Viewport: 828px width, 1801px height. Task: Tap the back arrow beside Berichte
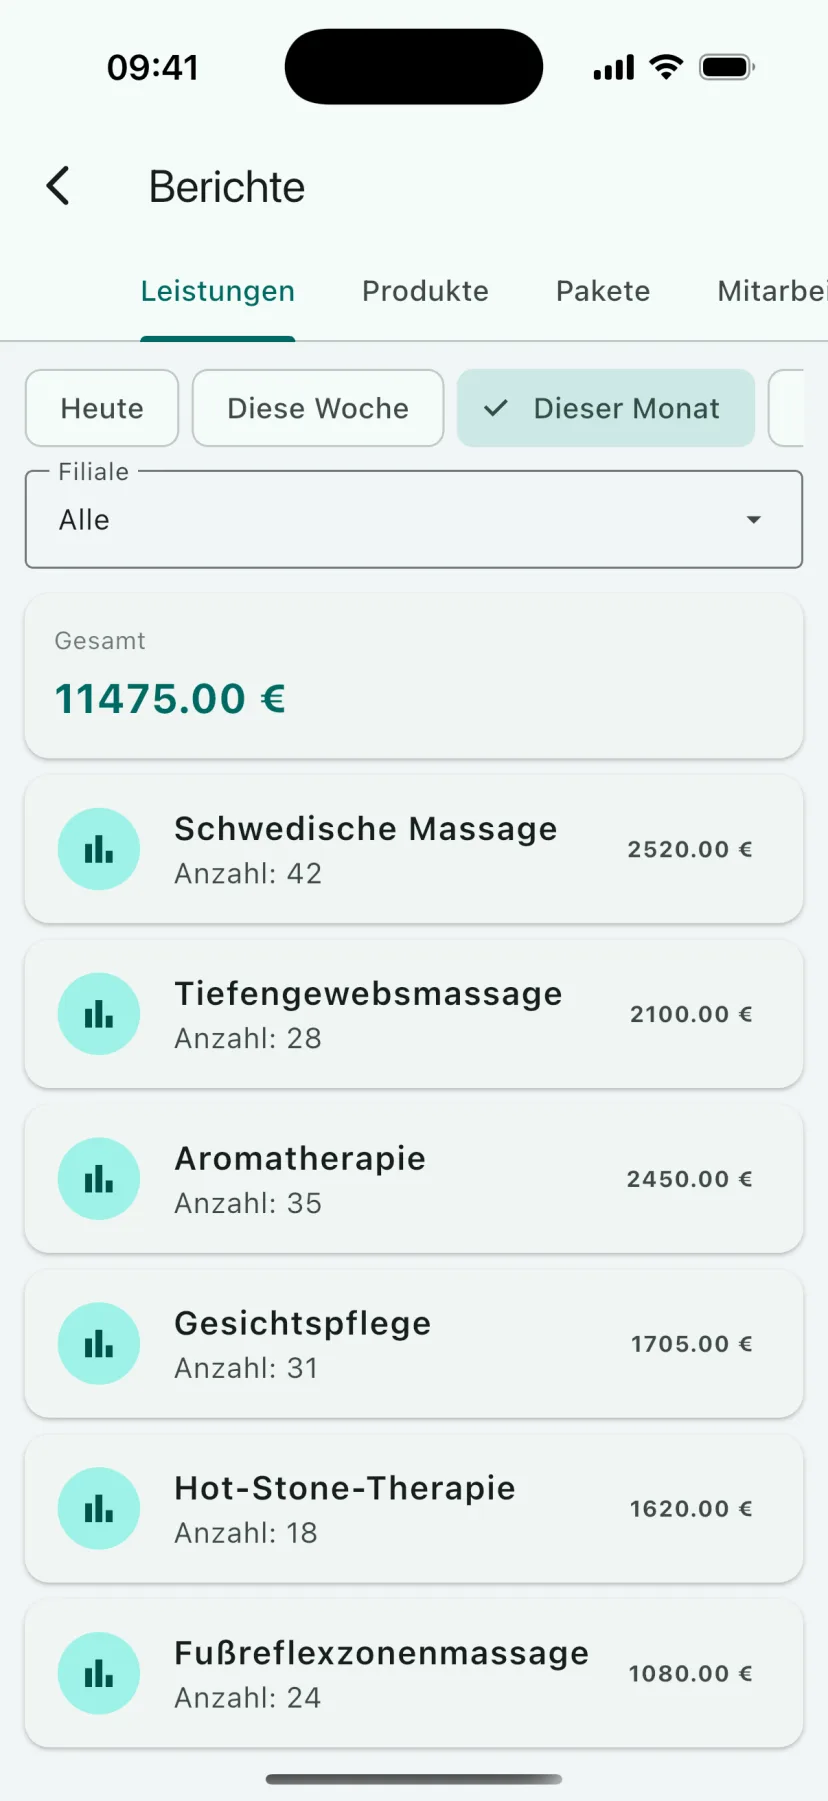[59, 186]
